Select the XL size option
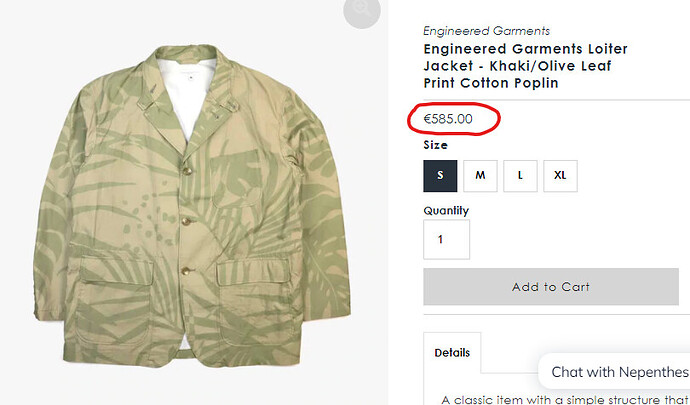This screenshot has height=405, width=690. (x=560, y=175)
